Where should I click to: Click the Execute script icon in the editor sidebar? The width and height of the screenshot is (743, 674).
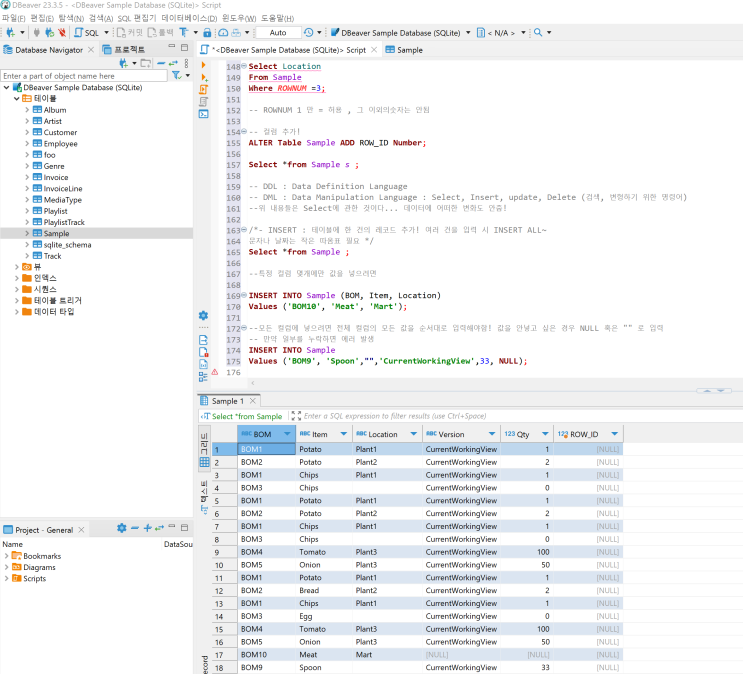(x=204, y=89)
